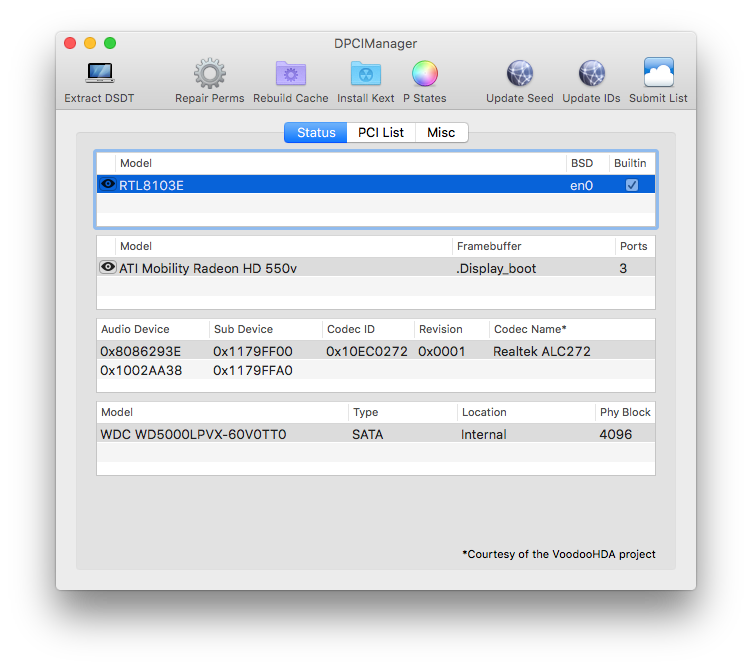
Task: Click the Rebuild Cache folder icon
Action: tap(290, 75)
